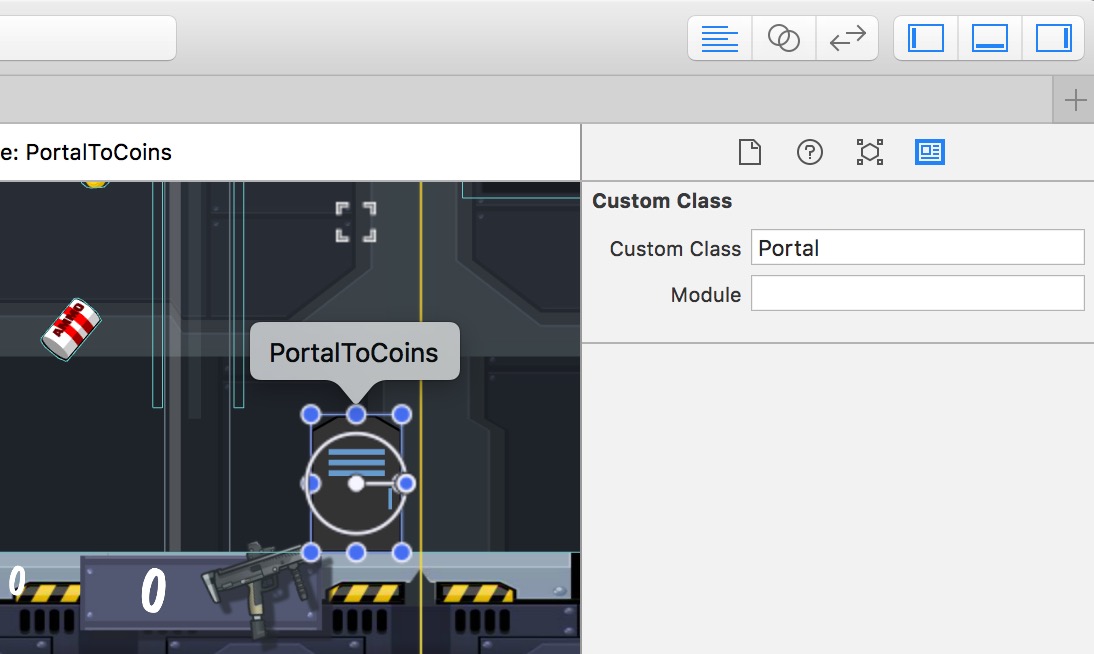Click the empty Module text field

click(x=917, y=293)
